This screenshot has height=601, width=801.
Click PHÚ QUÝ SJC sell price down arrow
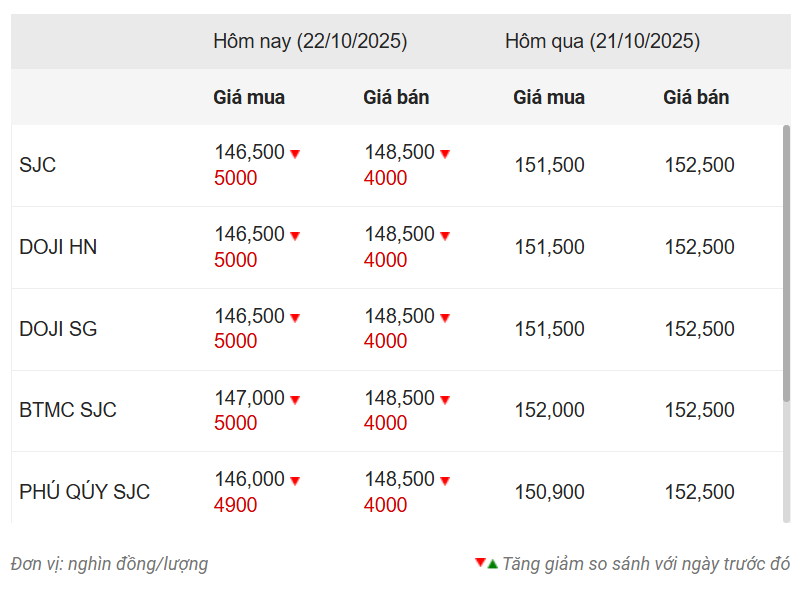445,481
